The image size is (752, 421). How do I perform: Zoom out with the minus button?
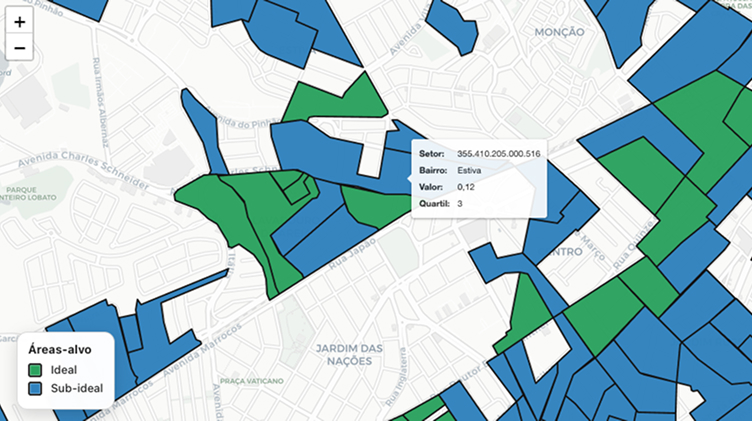tap(19, 47)
